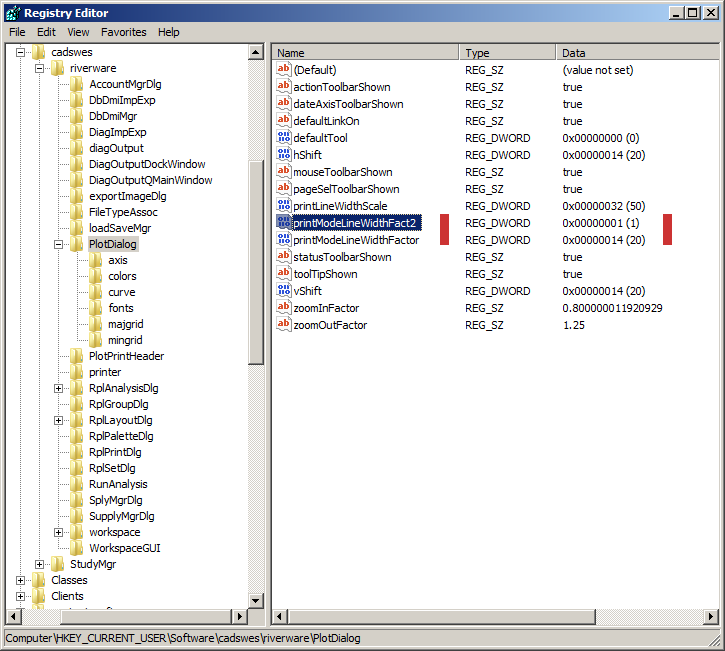Open the Favorites menu
The image size is (725, 651).
(123, 32)
